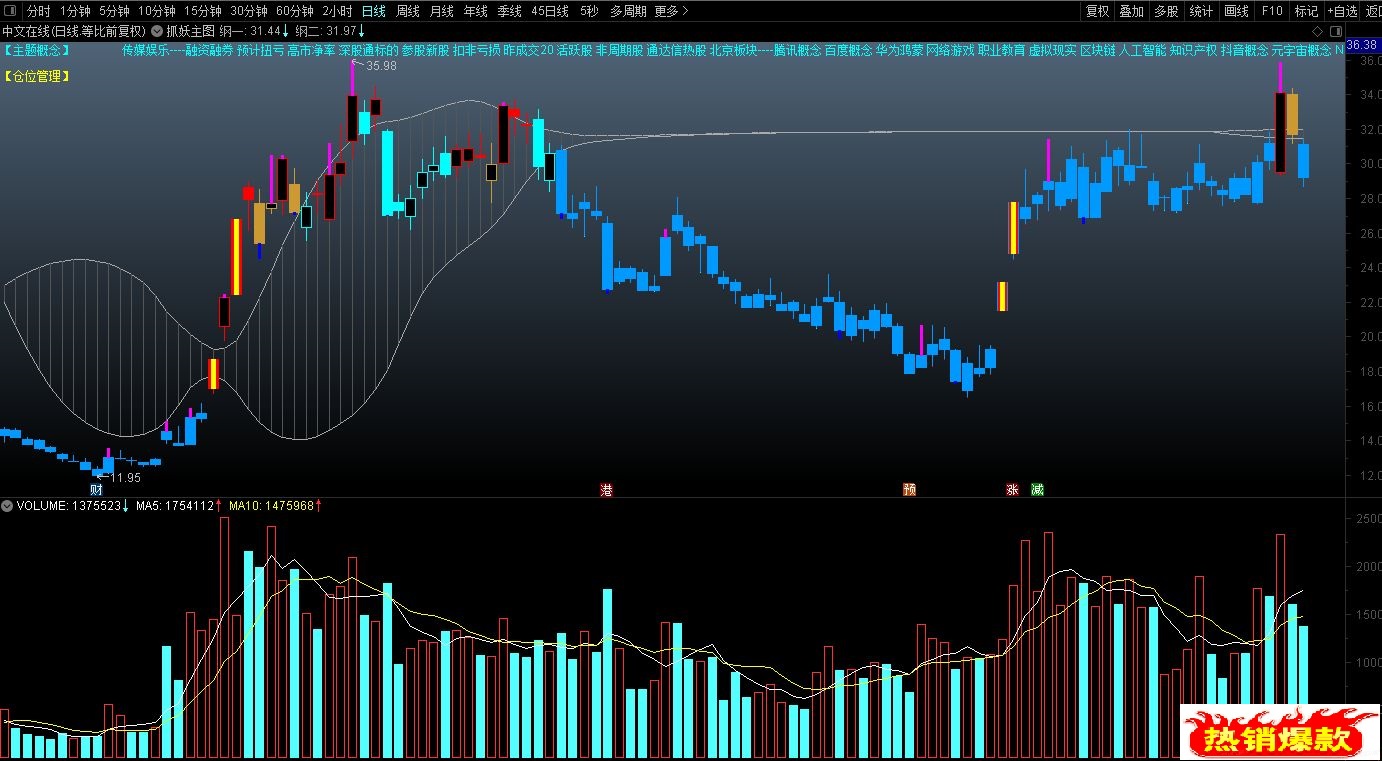Add stock via +自选 button
The image size is (1382, 761).
pyautogui.click(x=1342, y=11)
